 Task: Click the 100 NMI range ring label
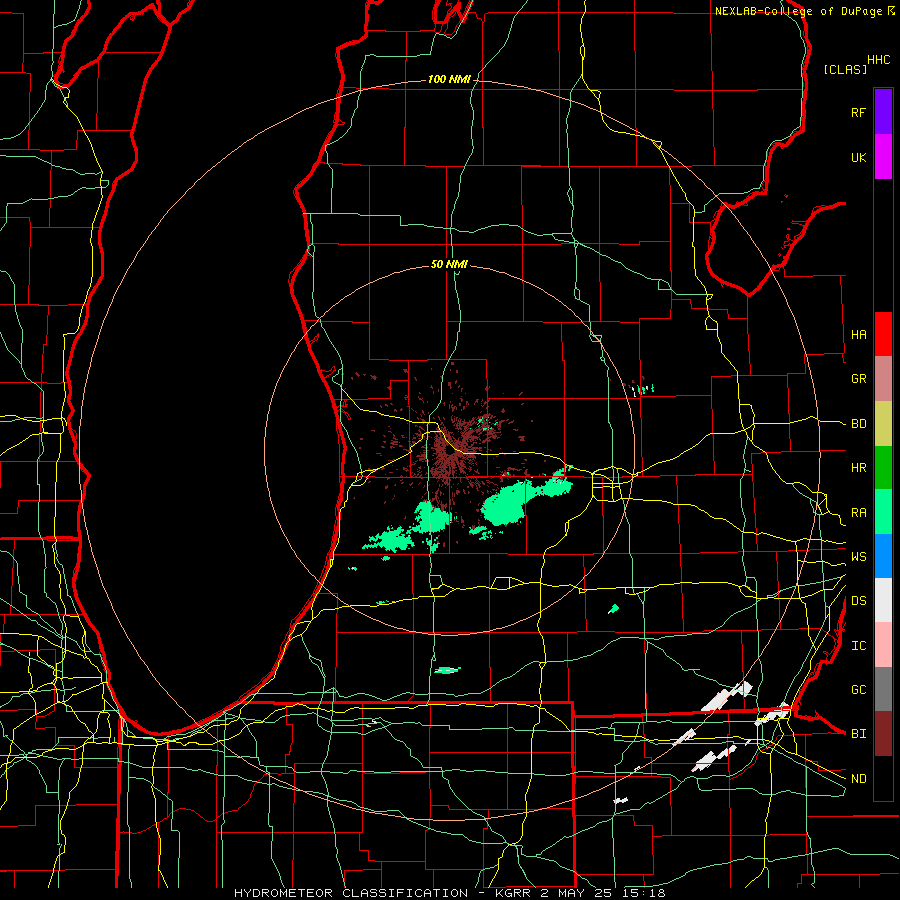click(449, 79)
